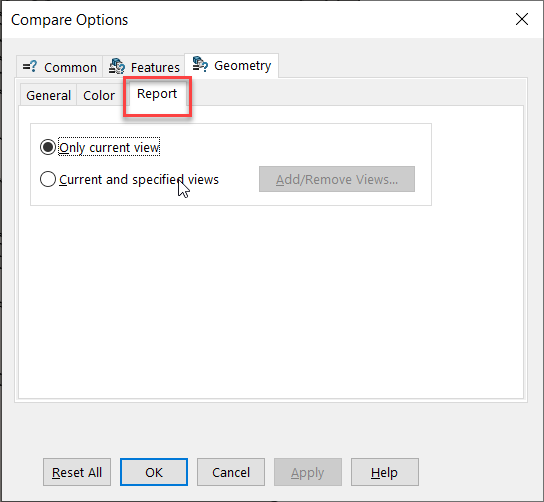
Task: Confirm with the OK button
Action: point(154,472)
